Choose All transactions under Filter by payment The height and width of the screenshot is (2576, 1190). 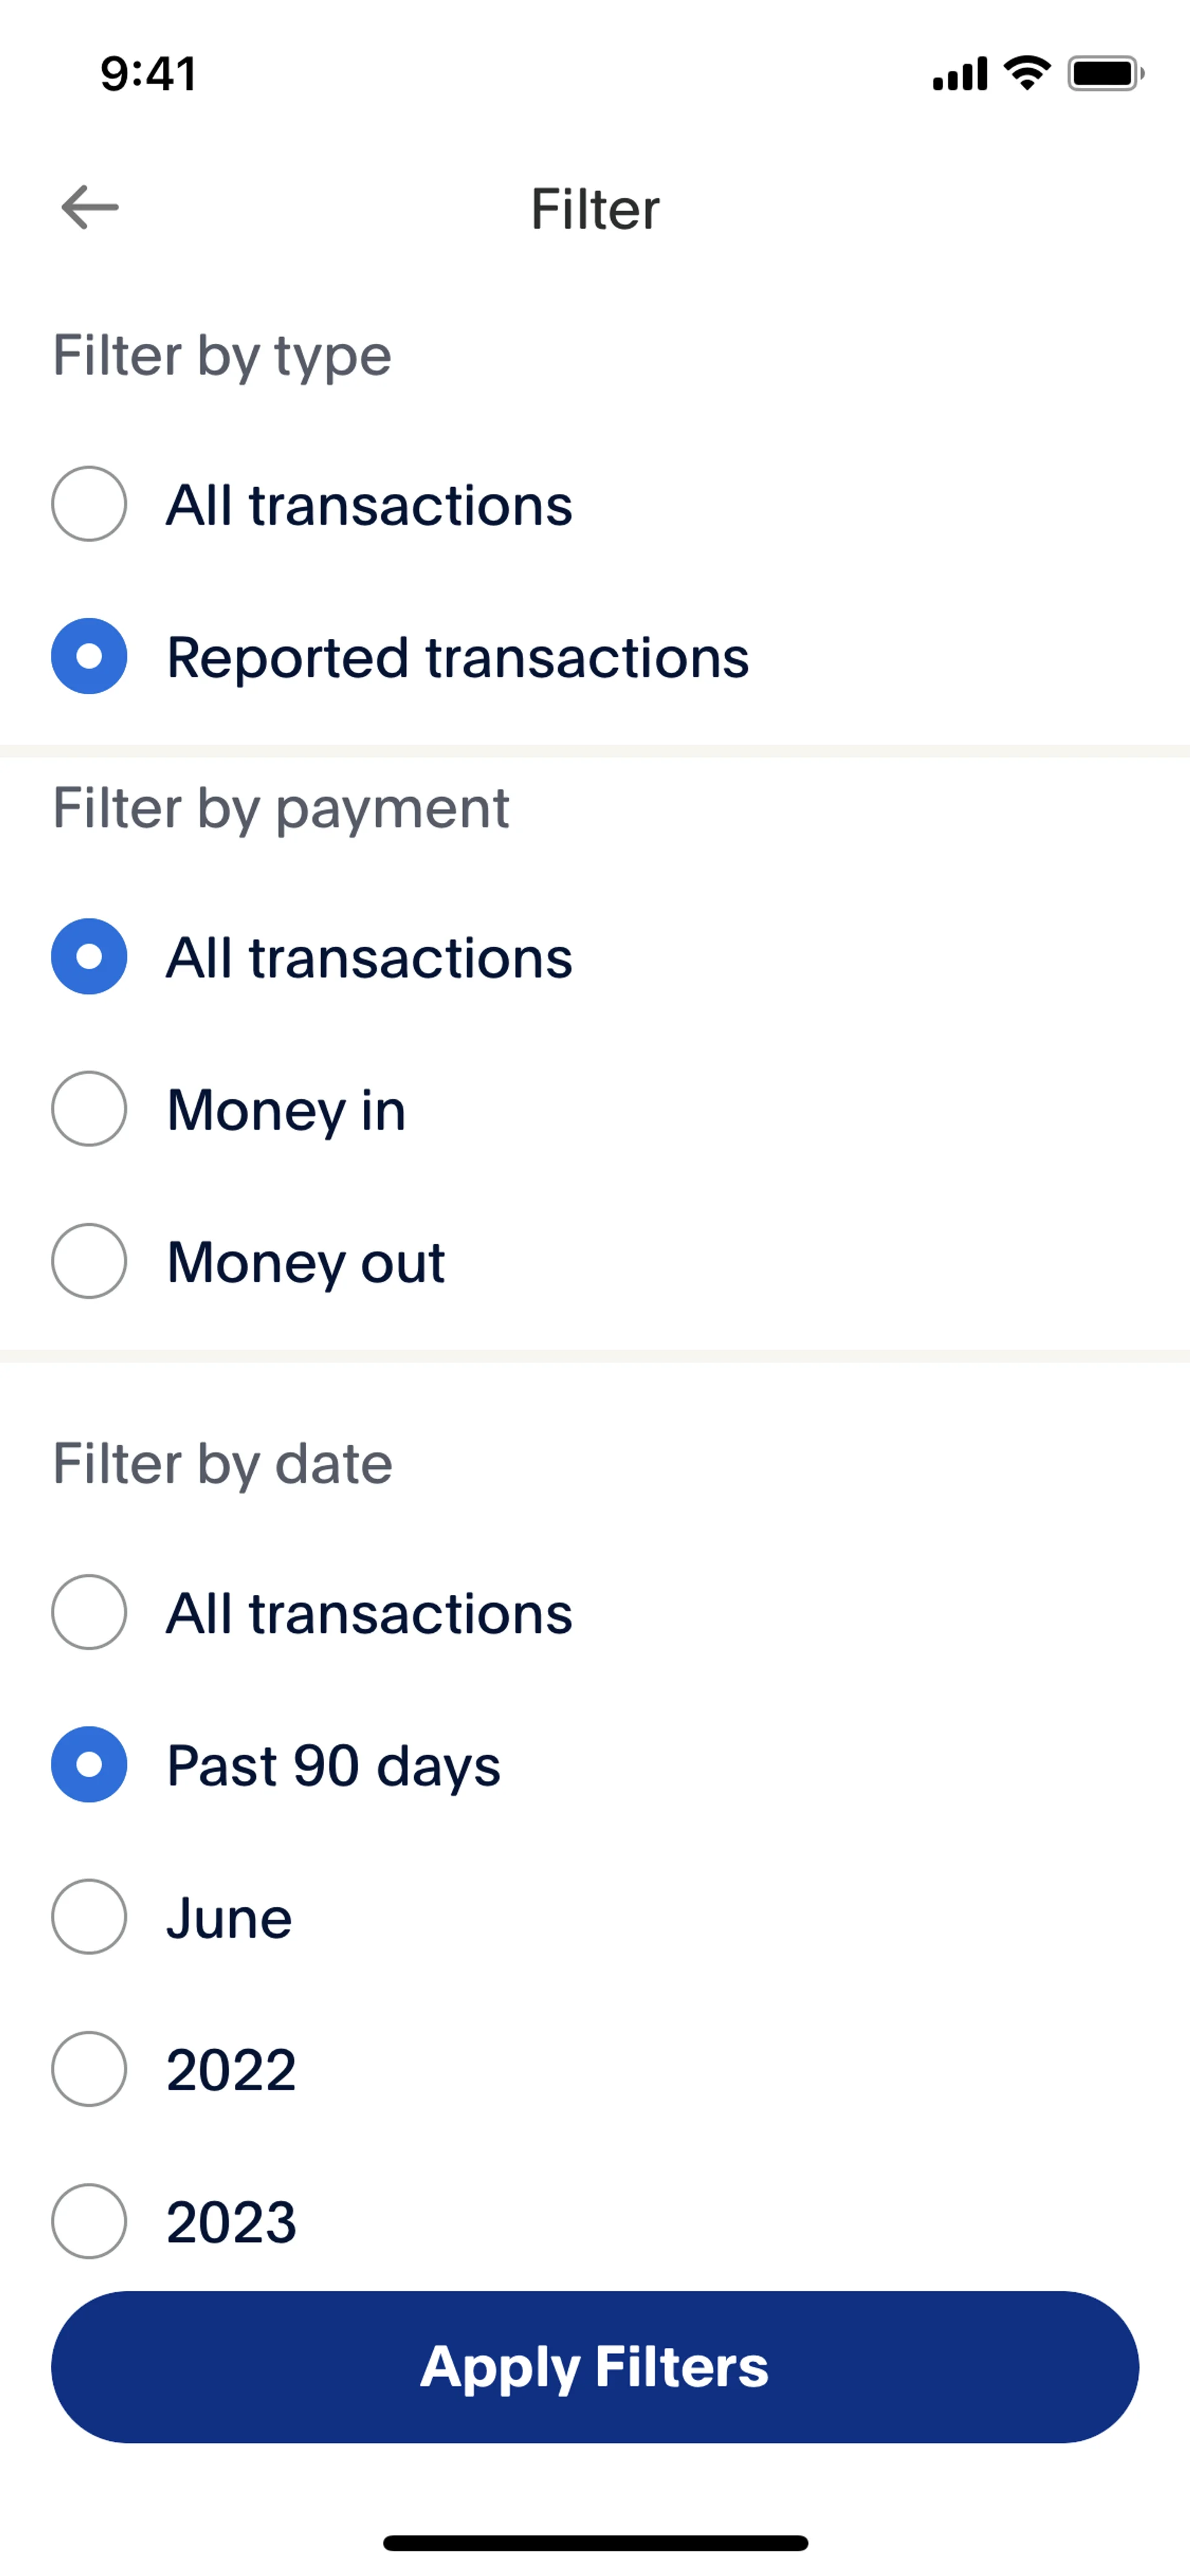pyautogui.click(x=89, y=957)
